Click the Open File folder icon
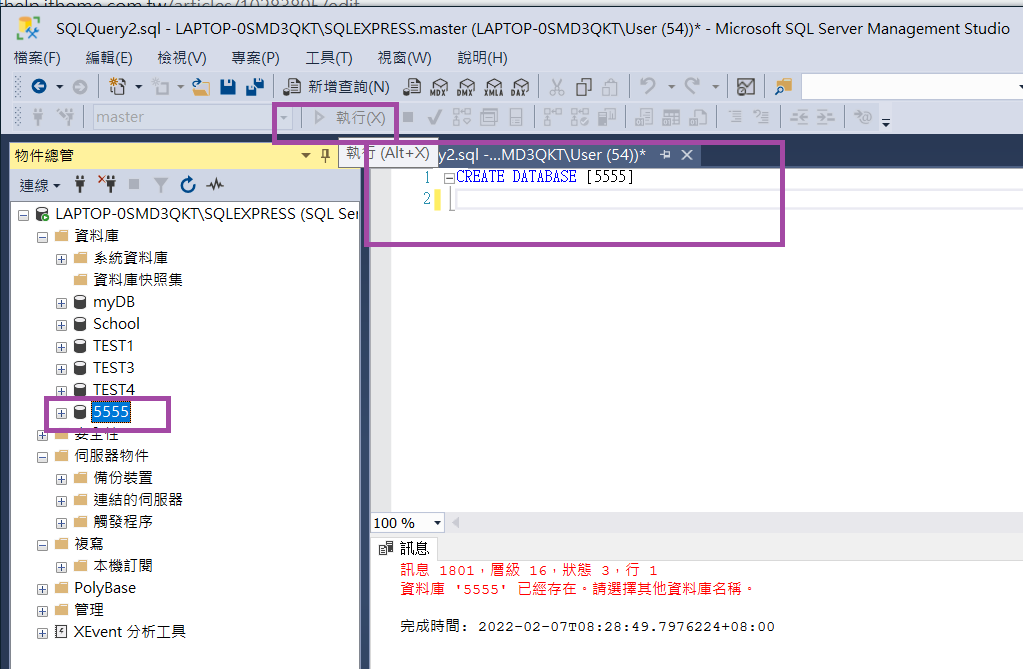1023x669 pixels. coord(201,87)
